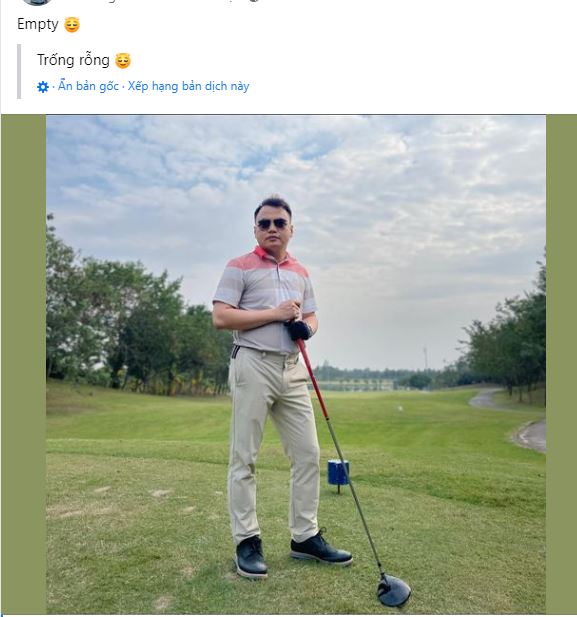This screenshot has height=617, width=577.
Task: Click the emoji after the word "Empty"
Action: pos(72,25)
